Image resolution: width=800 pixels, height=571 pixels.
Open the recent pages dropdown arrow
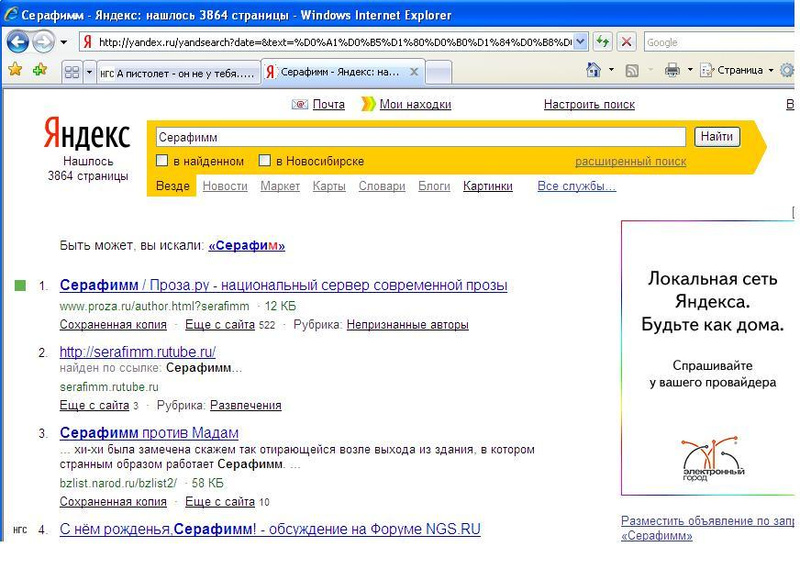point(64,42)
